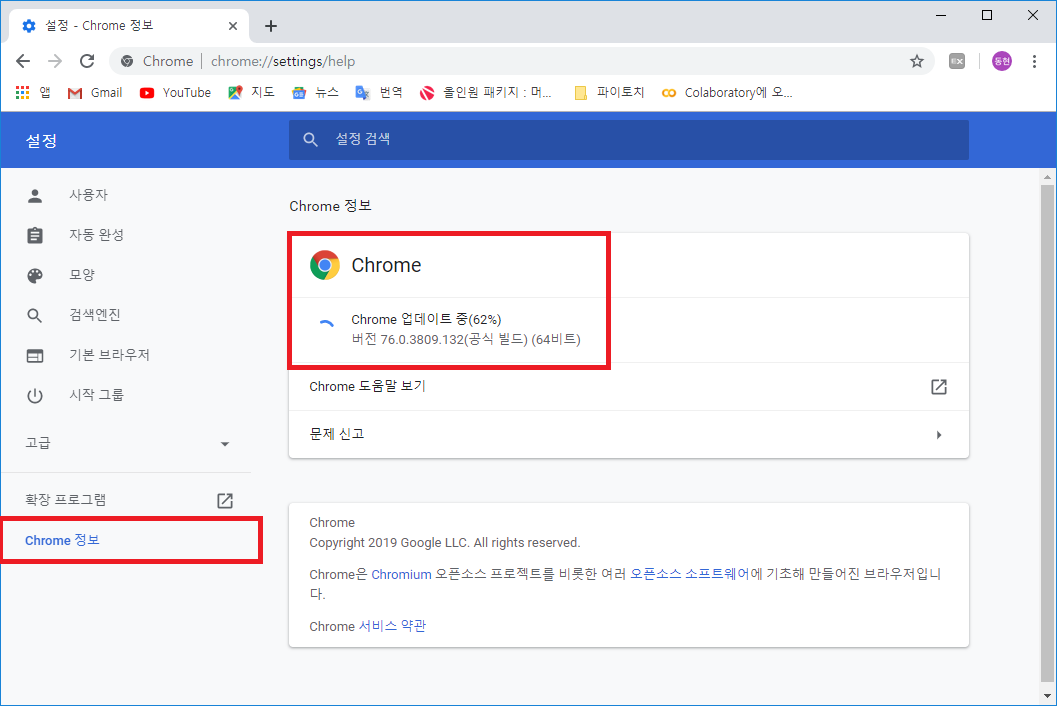The width and height of the screenshot is (1057, 706).
Task: Open the Gmail bookmark
Action: tap(95, 92)
